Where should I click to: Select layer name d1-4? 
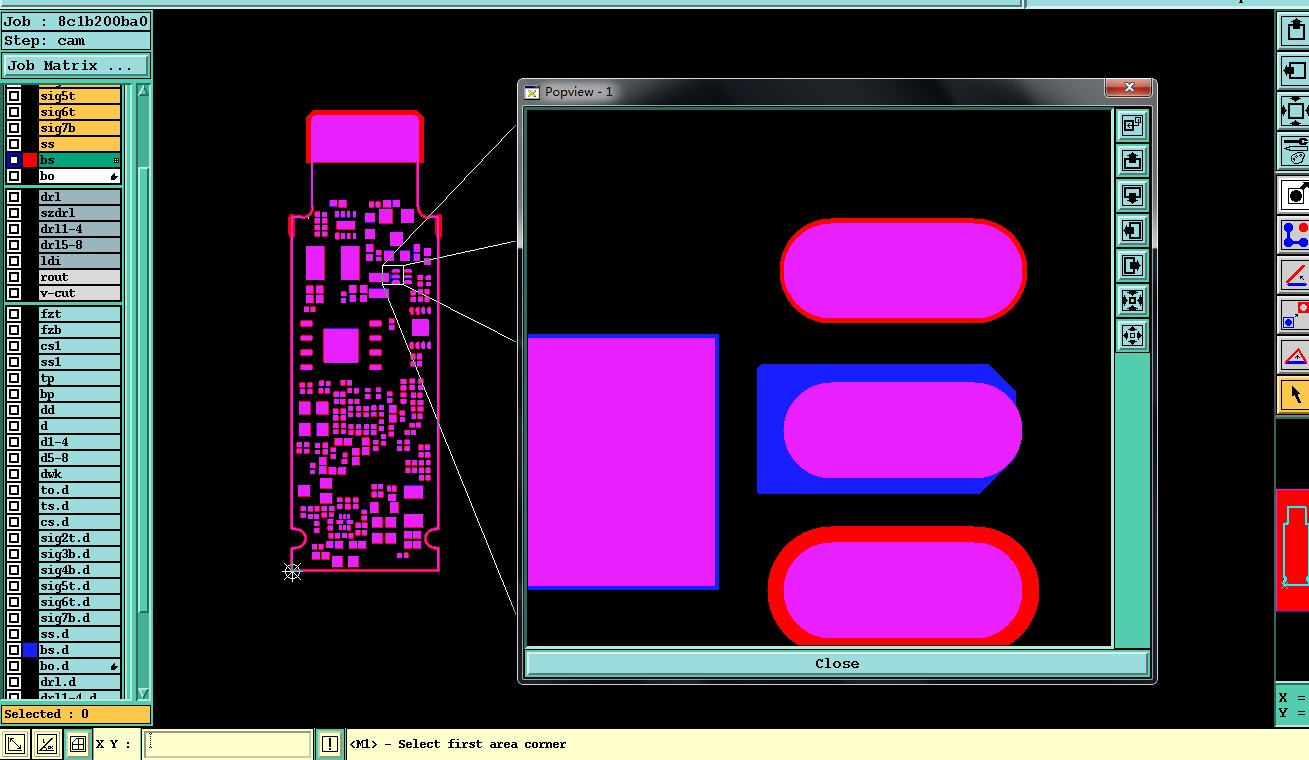point(80,442)
